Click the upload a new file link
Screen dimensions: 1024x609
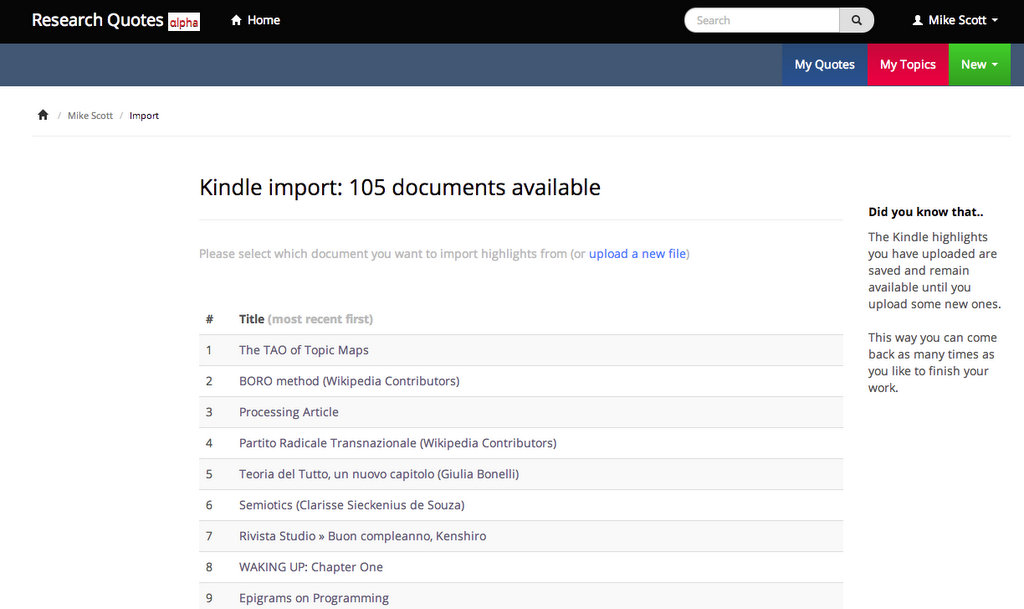[x=637, y=253]
